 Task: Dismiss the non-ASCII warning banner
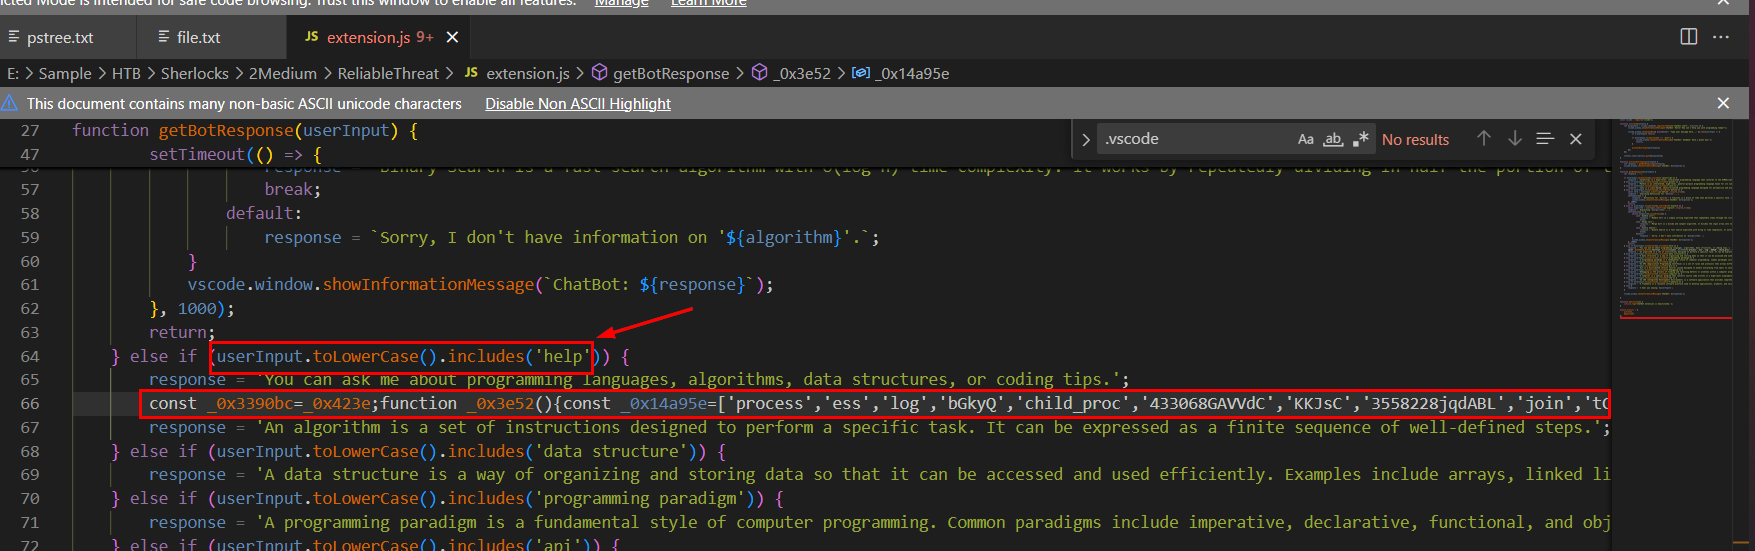coord(1723,103)
